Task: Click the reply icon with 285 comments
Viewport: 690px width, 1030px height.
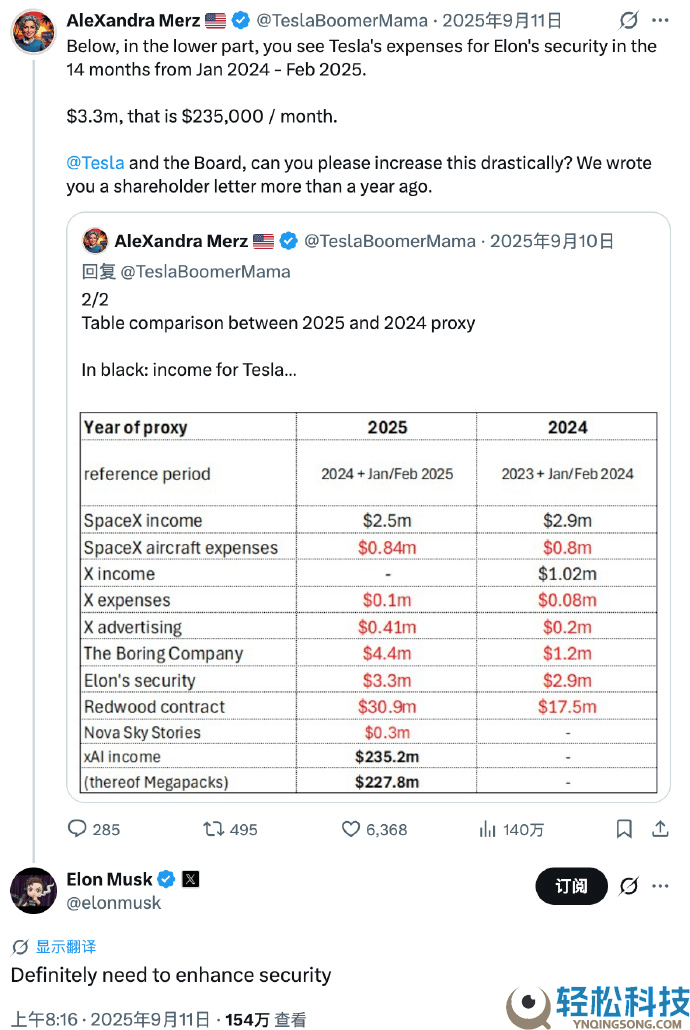Action: (78, 828)
